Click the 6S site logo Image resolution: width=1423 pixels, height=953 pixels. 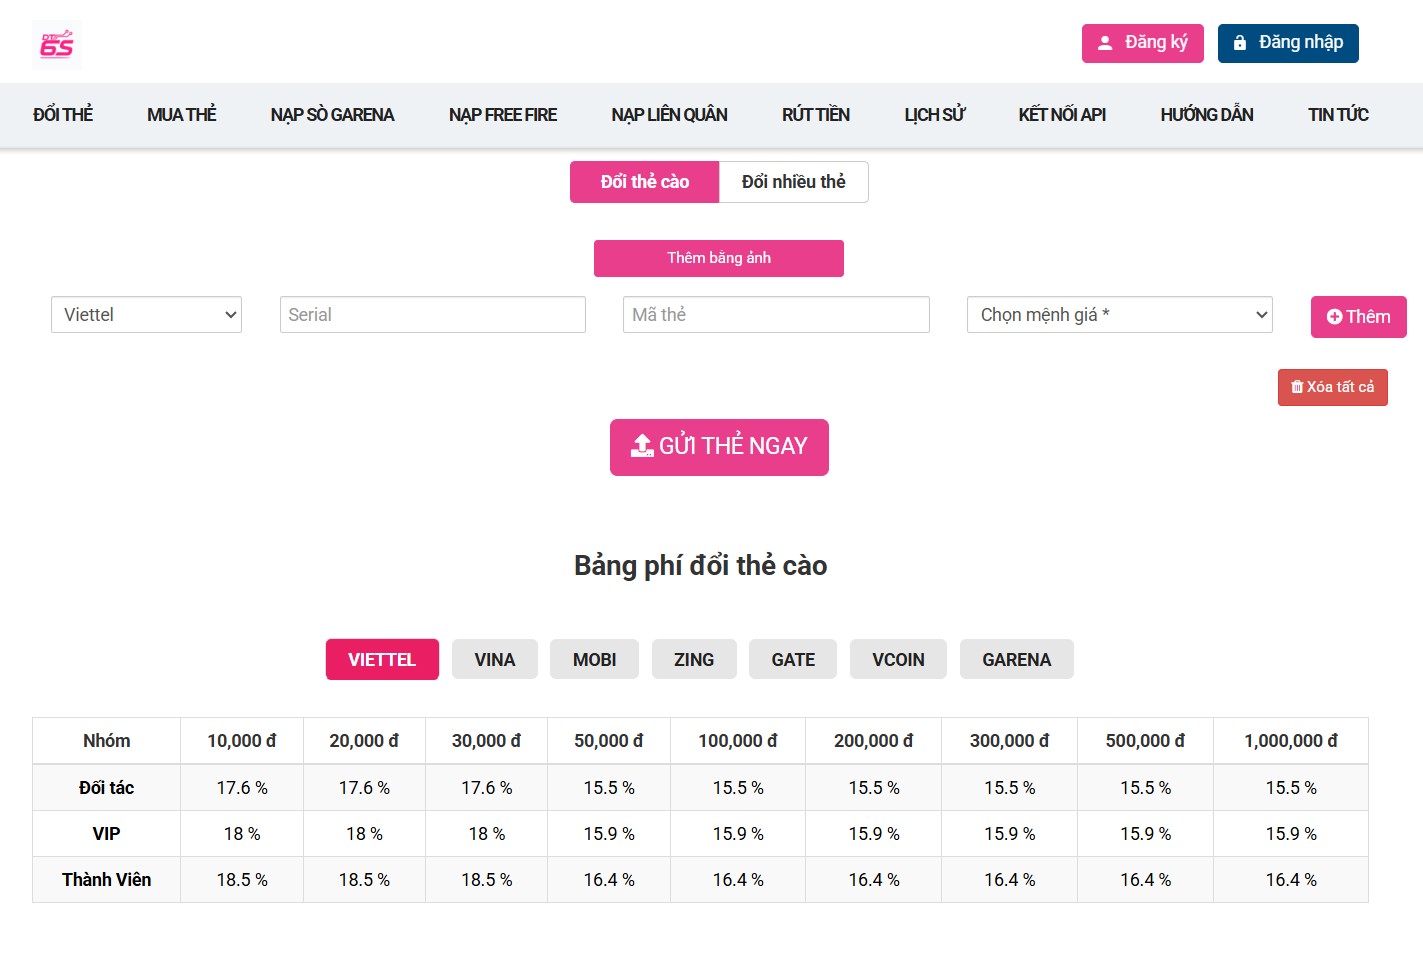[57, 44]
